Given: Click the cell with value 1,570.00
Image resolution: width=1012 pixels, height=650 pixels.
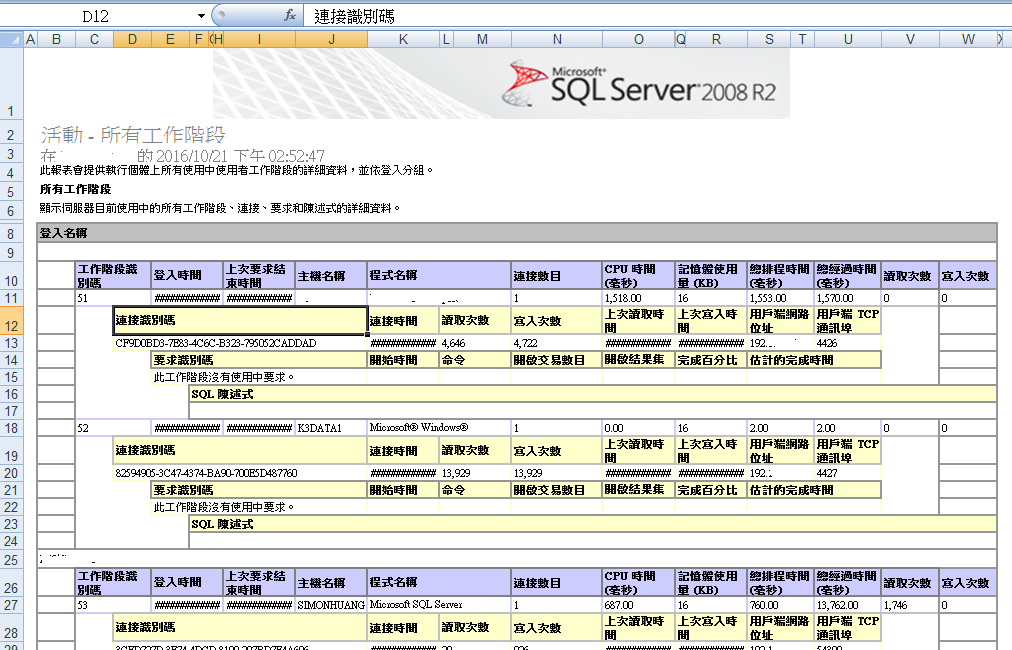Looking at the screenshot, I should (x=848, y=298).
